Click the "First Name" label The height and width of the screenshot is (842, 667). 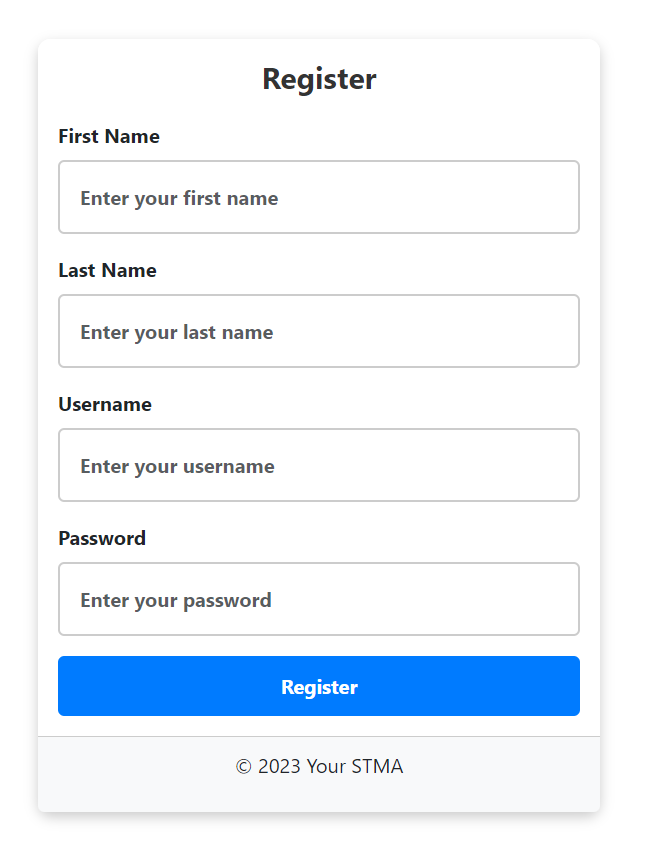pyautogui.click(x=109, y=136)
